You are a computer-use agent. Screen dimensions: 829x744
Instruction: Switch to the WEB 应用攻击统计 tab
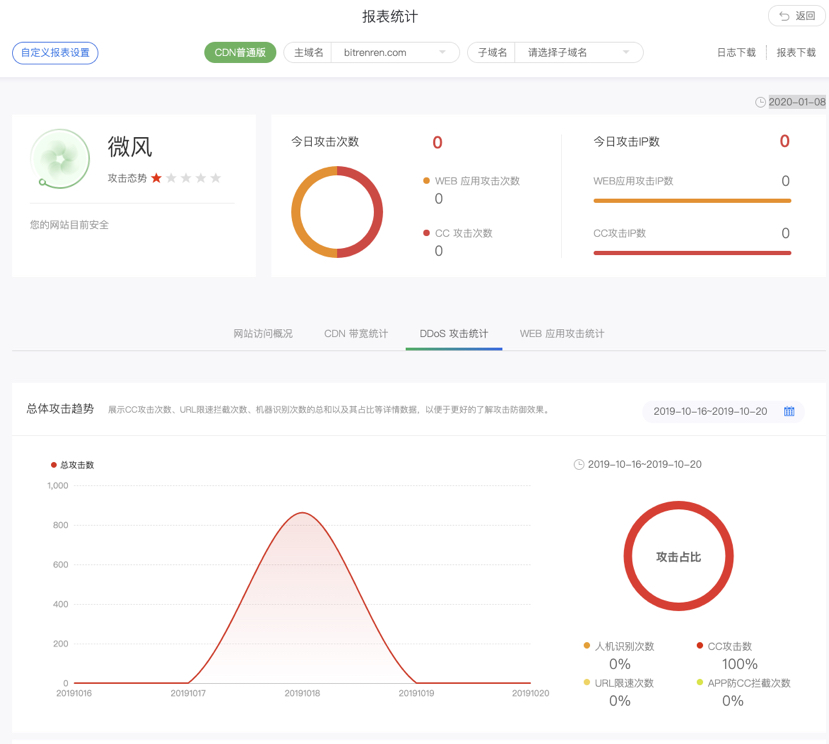click(562, 334)
